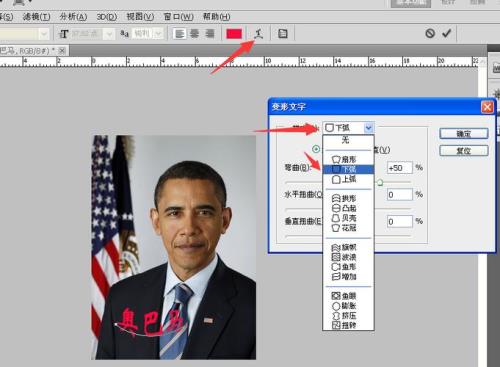This screenshot has height=367, width=500.
Task: Select 上弧 warp style
Action: (x=348, y=179)
